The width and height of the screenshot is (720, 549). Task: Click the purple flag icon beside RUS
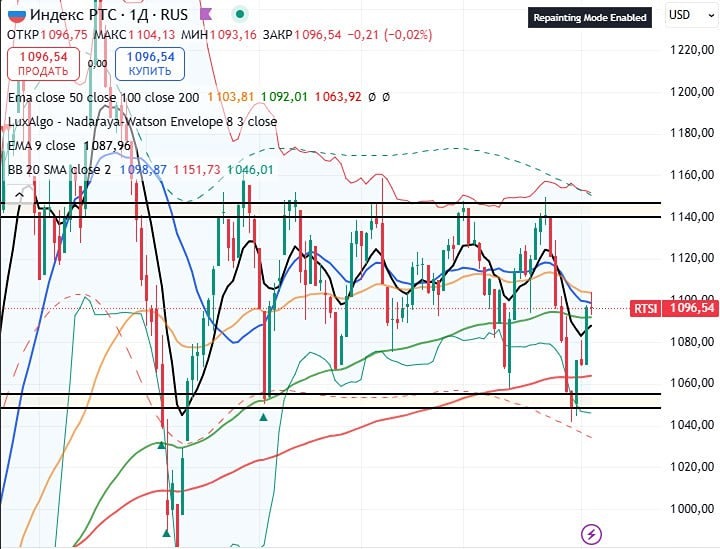207,15
